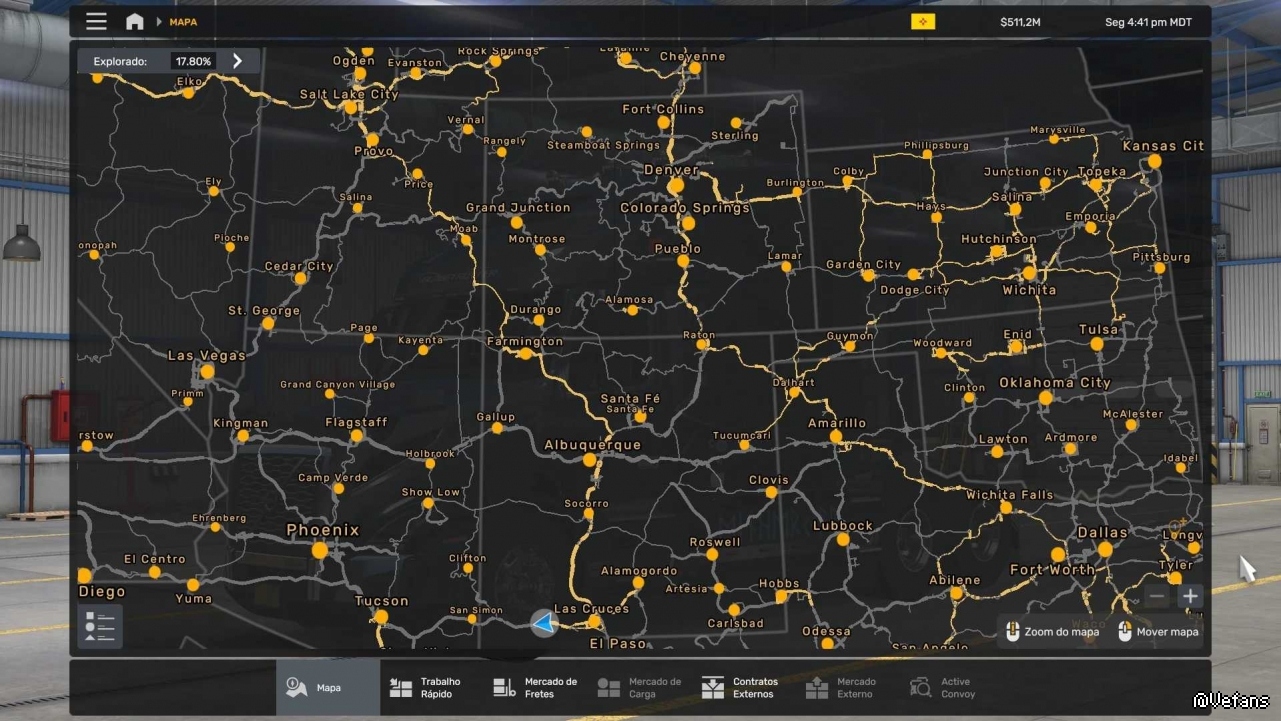This screenshot has width=1281, height=721.
Task: Select the Pueblo city marker dot
Action: (x=683, y=261)
